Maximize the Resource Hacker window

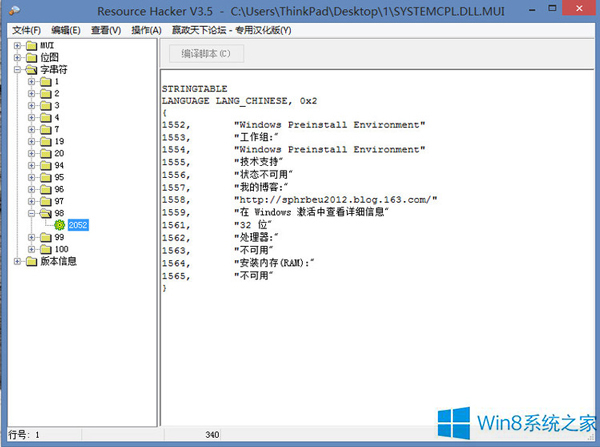(x=552, y=8)
